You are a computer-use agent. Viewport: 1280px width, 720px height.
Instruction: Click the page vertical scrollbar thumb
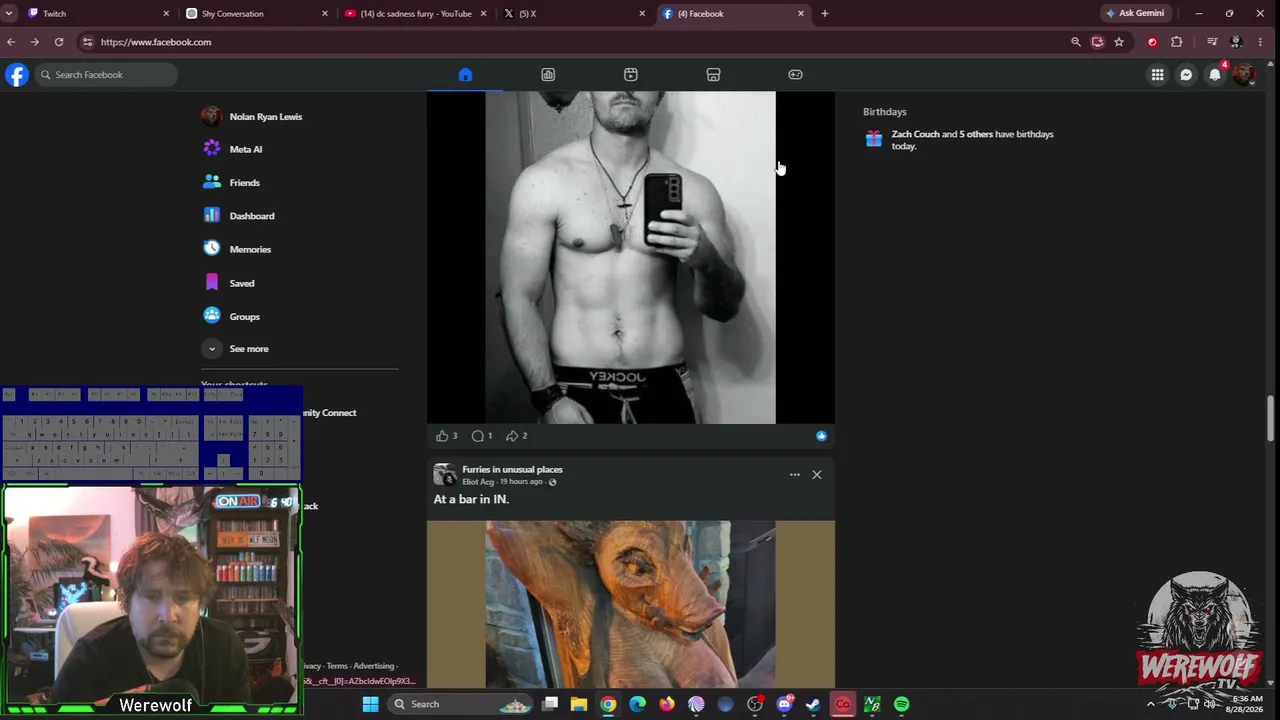pyautogui.click(x=1271, y=417)
